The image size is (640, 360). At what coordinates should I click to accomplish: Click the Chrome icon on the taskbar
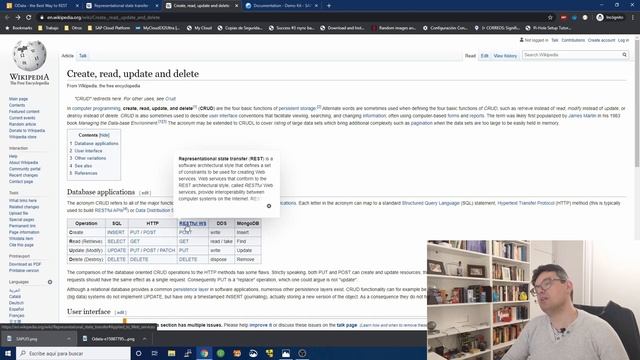pyautogui.click(x=204, y=353)
